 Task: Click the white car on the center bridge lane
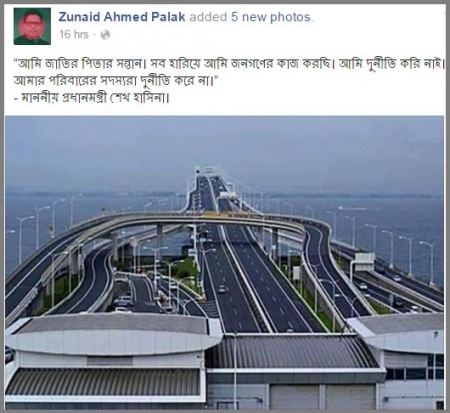click(222, 289)
